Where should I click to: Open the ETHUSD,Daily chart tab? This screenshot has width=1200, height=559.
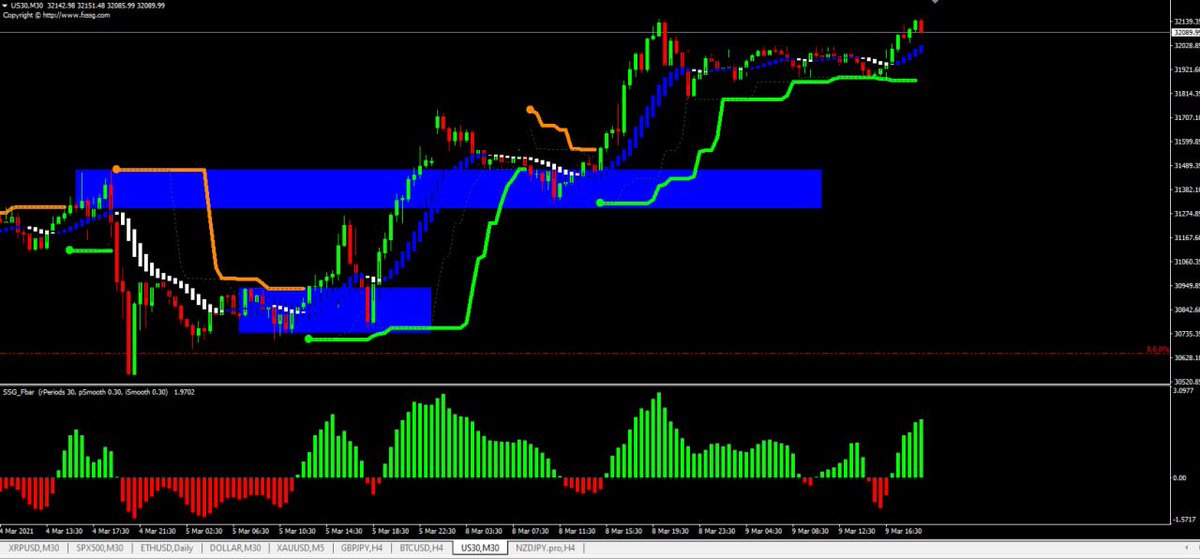(167, 548)
